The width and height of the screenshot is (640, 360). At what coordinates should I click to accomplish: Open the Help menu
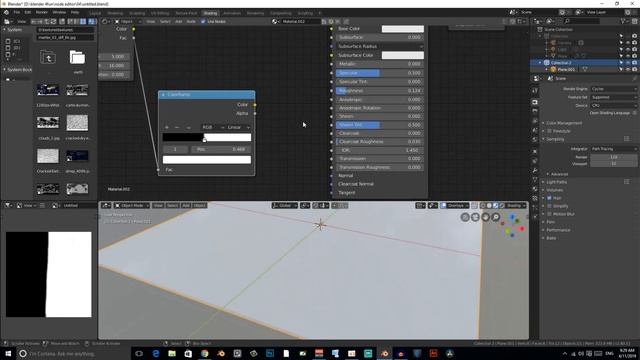pyautogui.click(x=75, y=13)
